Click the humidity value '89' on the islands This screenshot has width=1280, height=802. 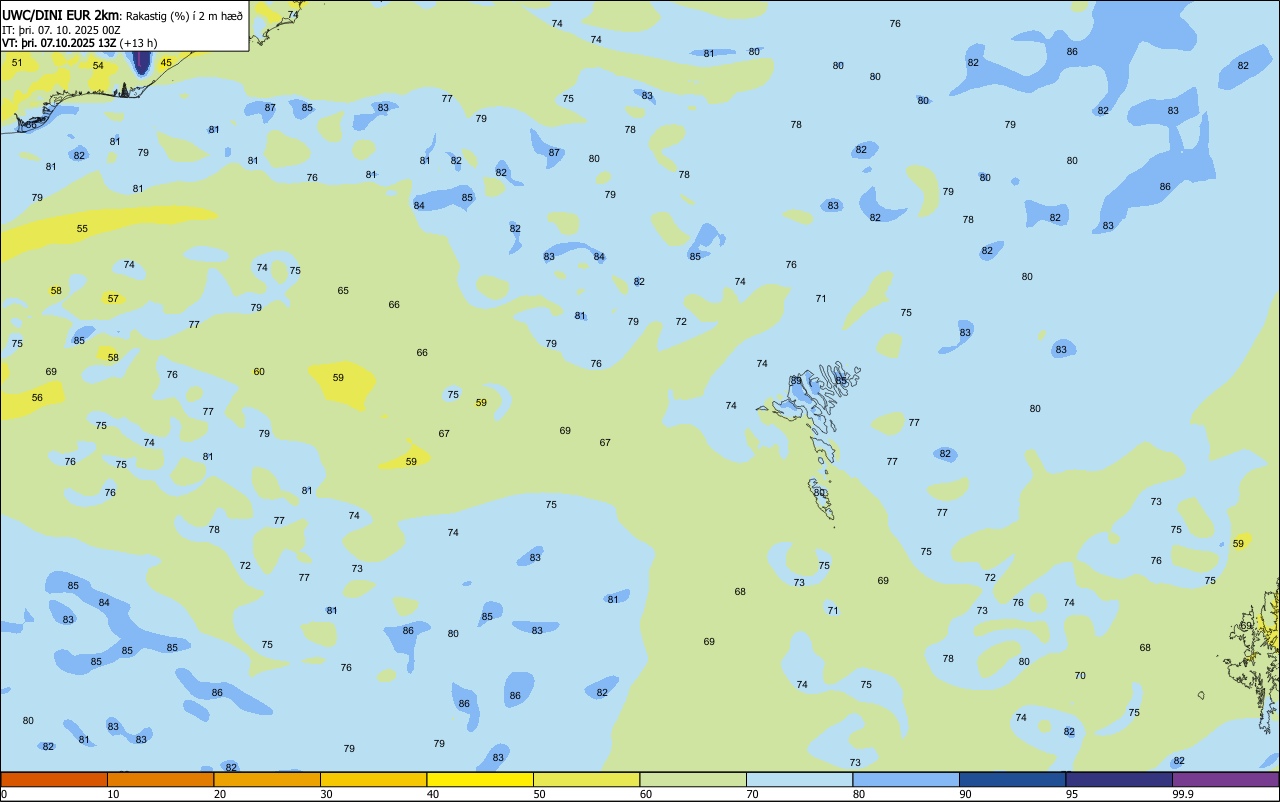pos(796,380)
